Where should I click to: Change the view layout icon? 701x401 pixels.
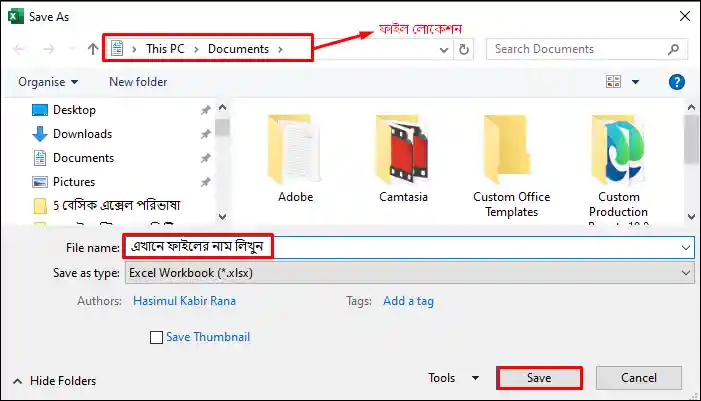[x=613, y=81]
